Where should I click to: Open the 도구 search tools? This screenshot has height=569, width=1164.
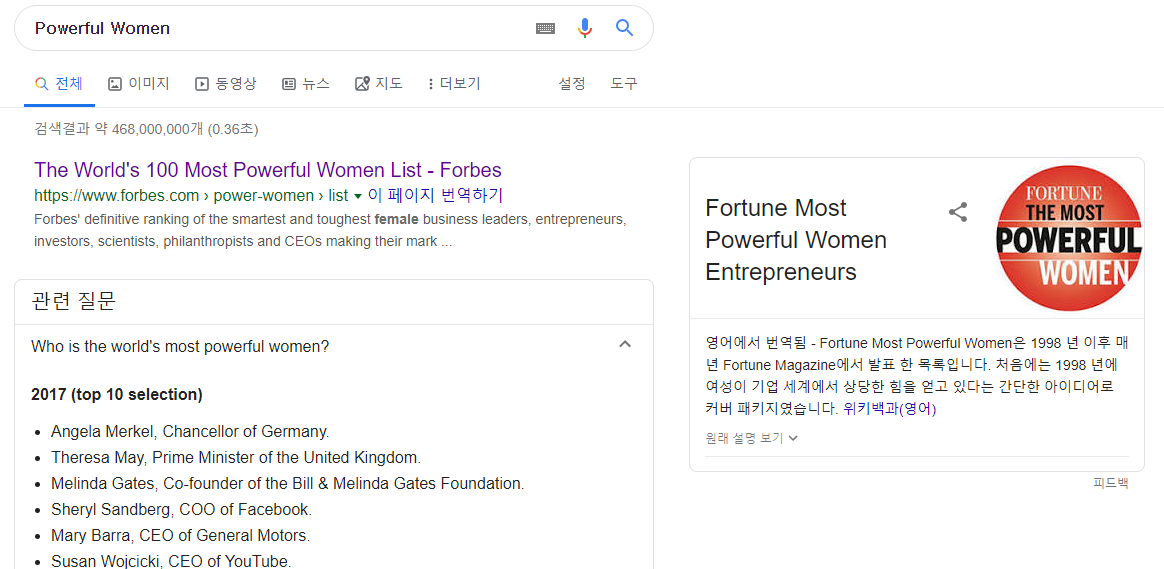pos(624,84)
